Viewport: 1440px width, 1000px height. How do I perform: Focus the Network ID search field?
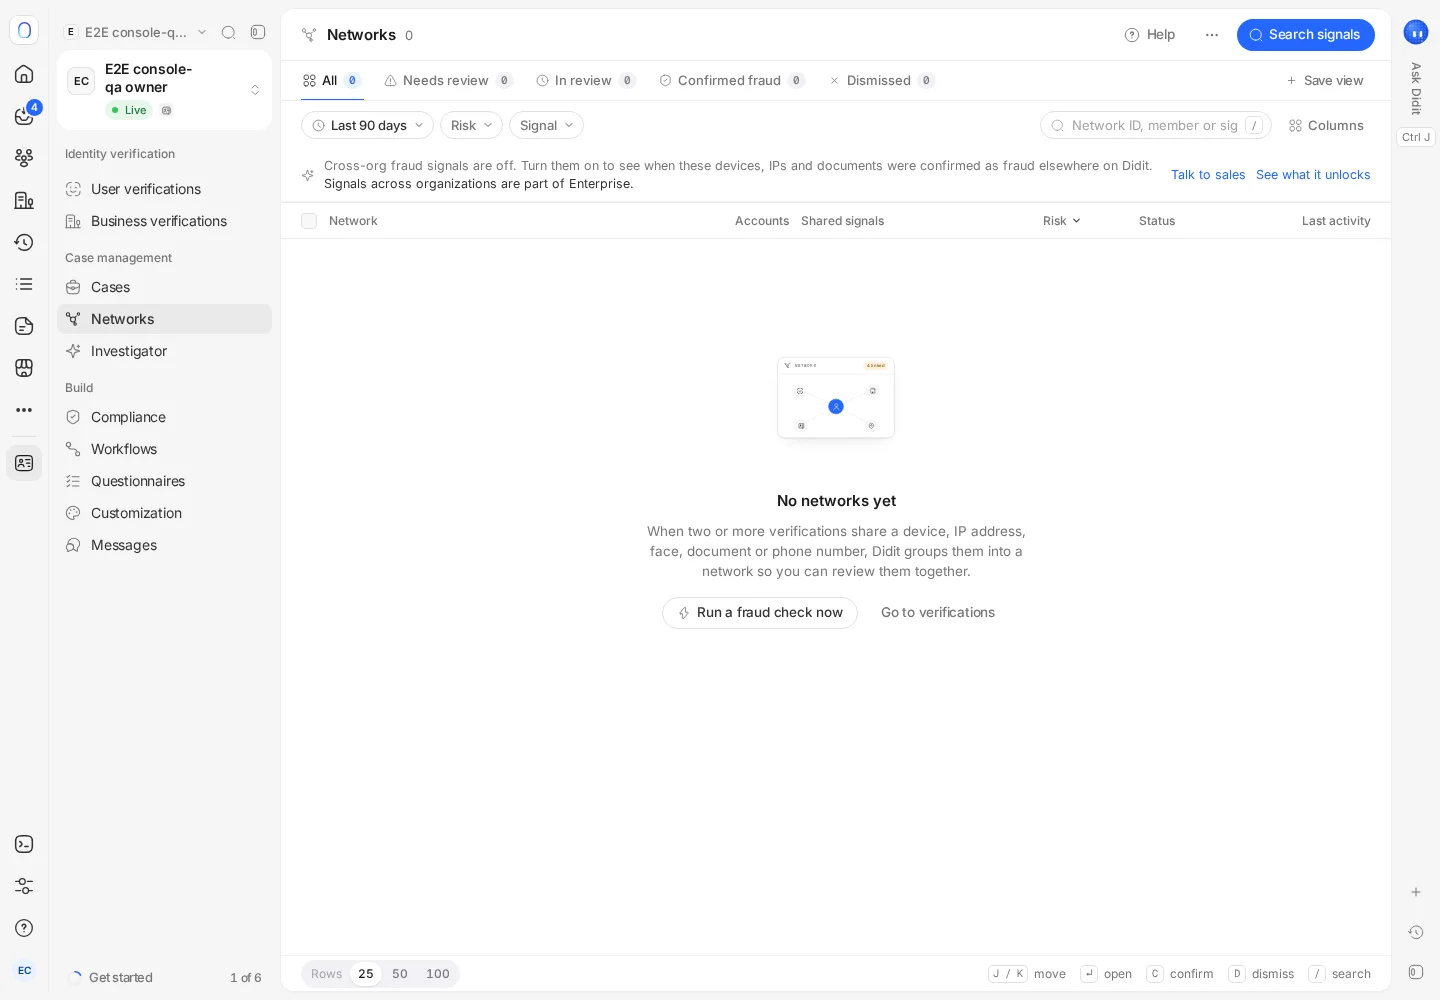(1156, 125)
